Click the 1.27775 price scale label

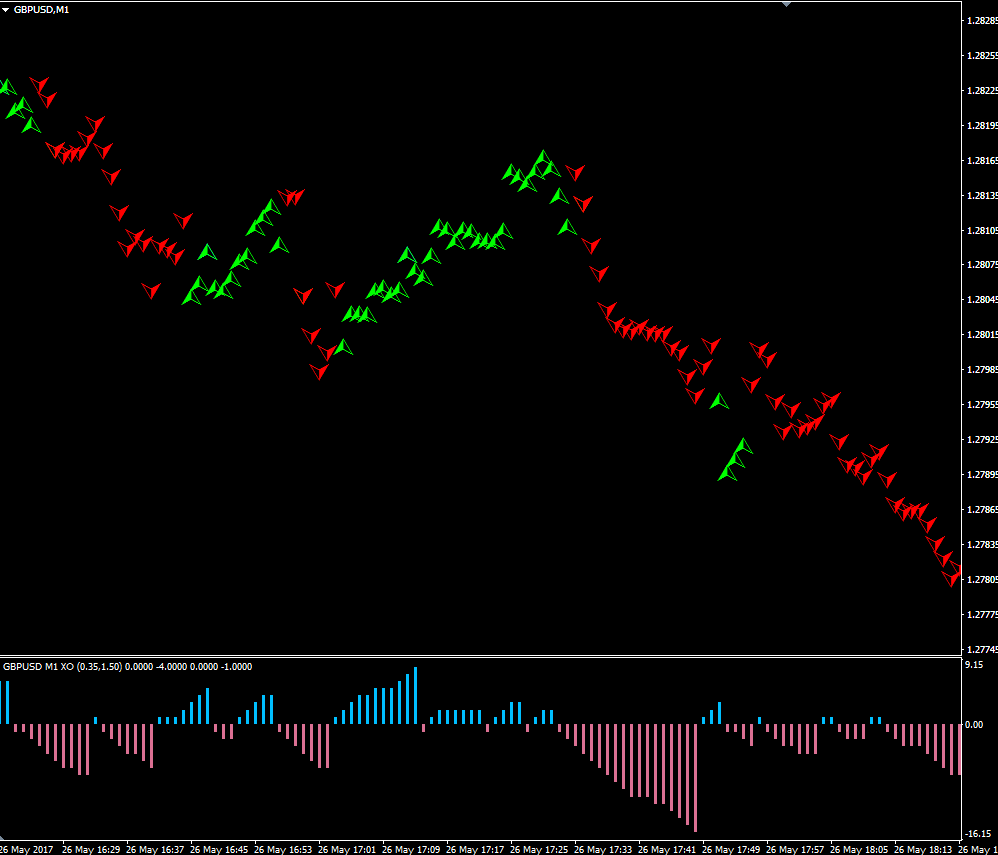[x=981, y=615]
